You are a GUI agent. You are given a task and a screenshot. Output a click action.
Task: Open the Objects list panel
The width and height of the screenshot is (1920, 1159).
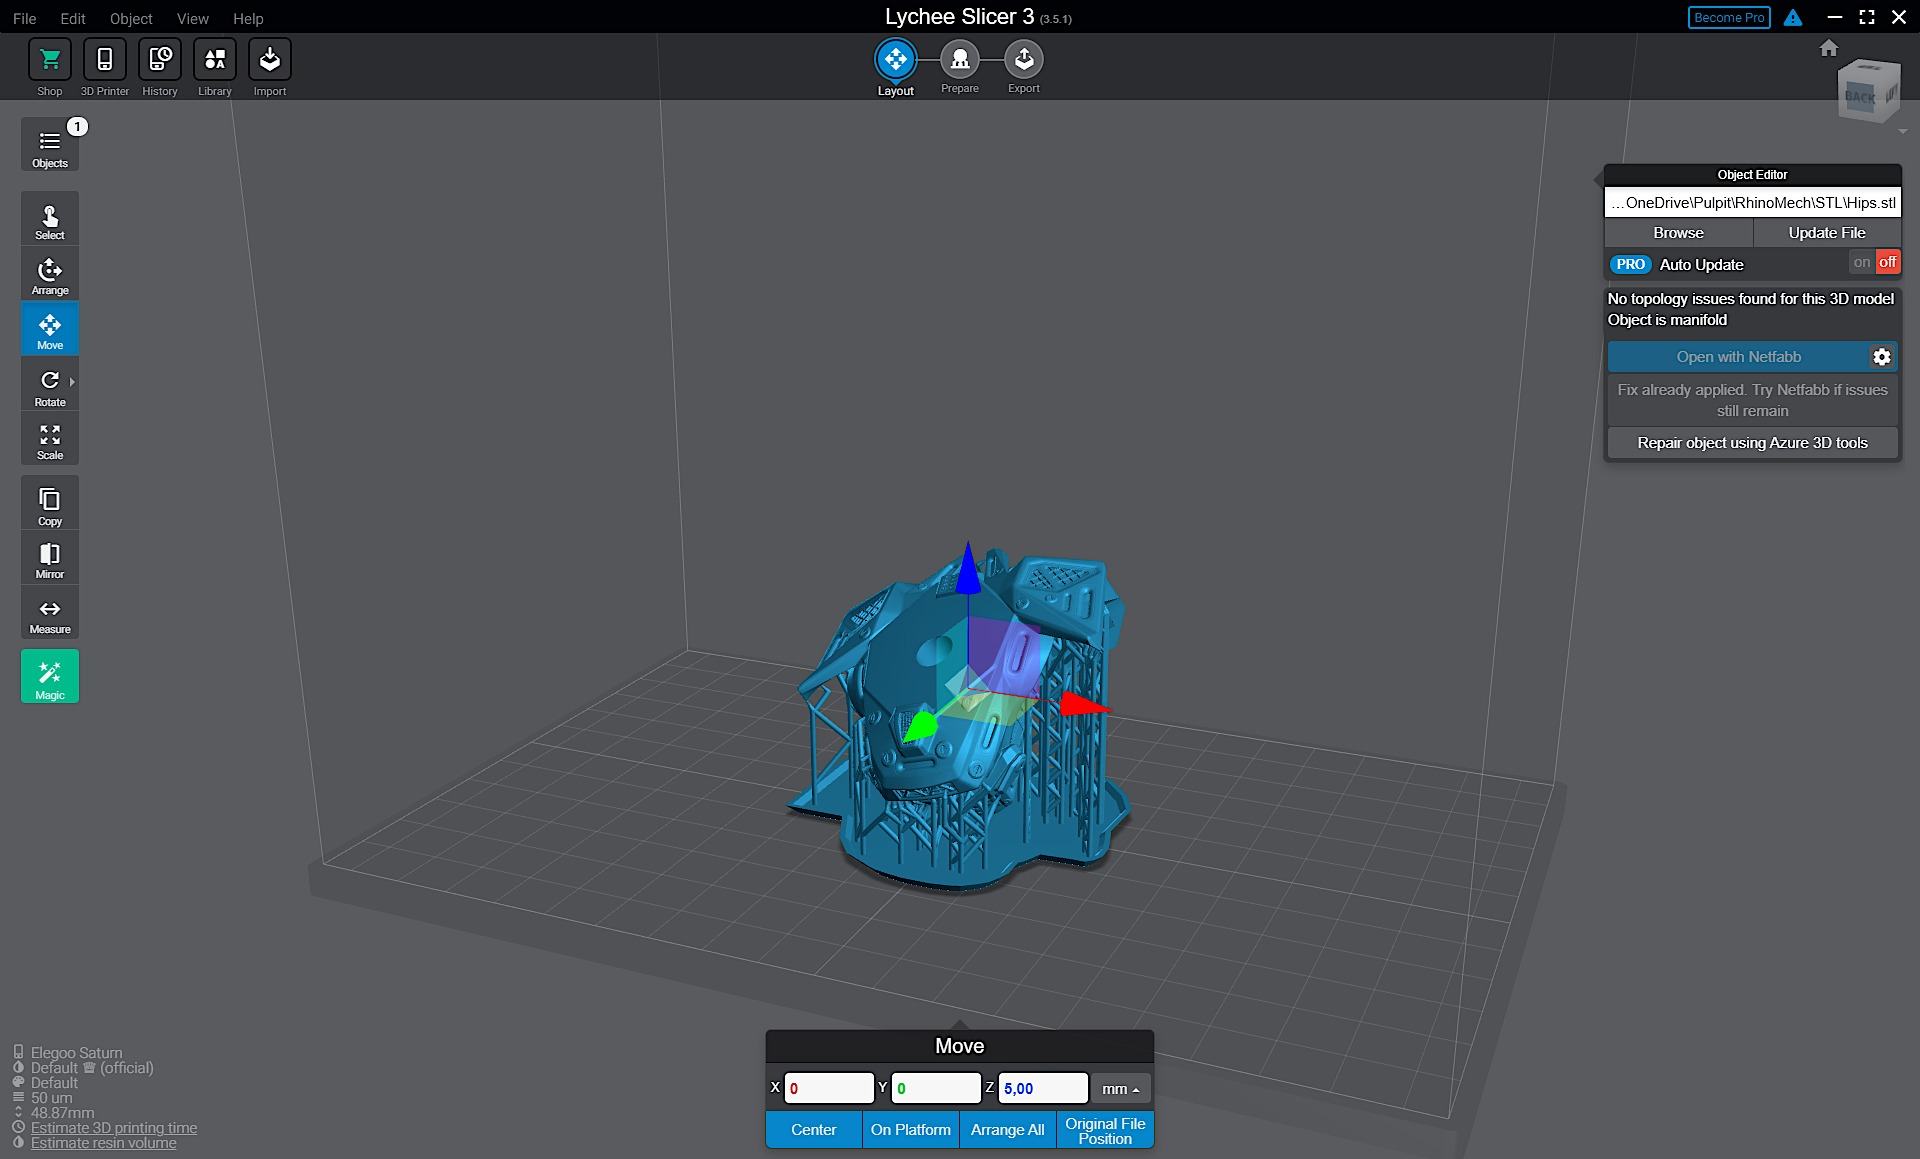[x=50, y=145]
